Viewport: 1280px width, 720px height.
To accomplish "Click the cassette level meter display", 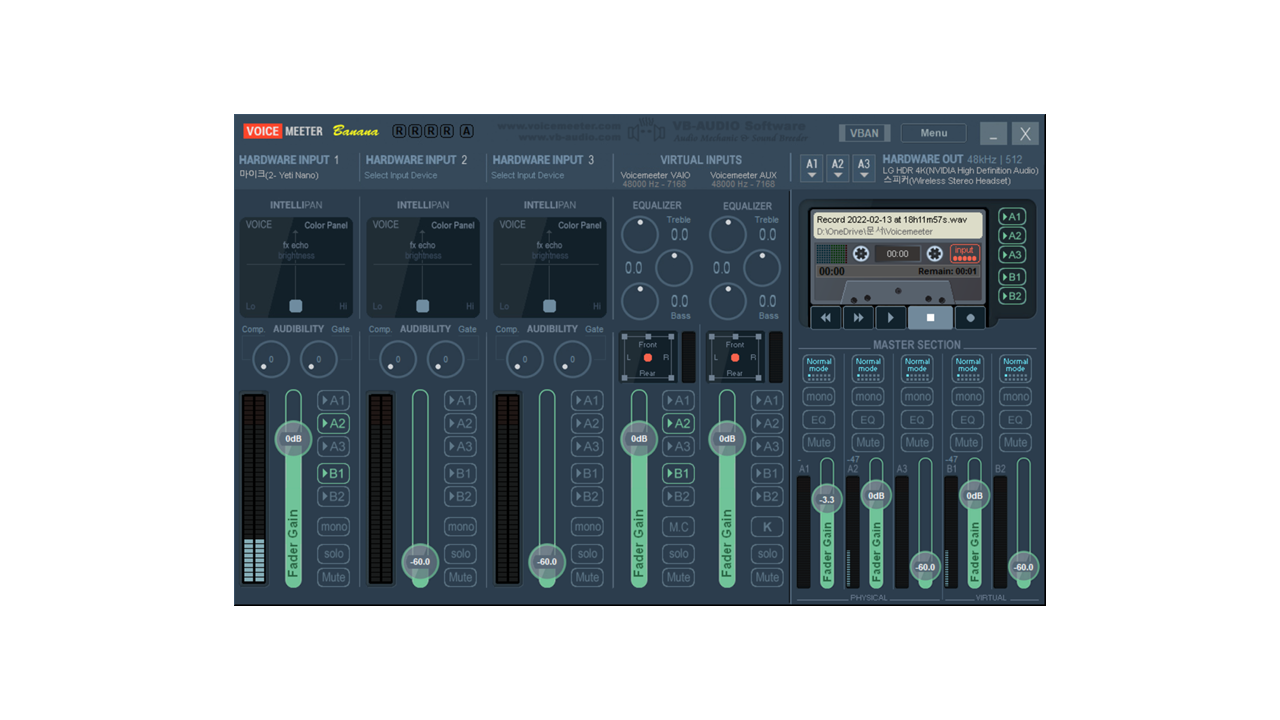I will [x=831, y=254].
